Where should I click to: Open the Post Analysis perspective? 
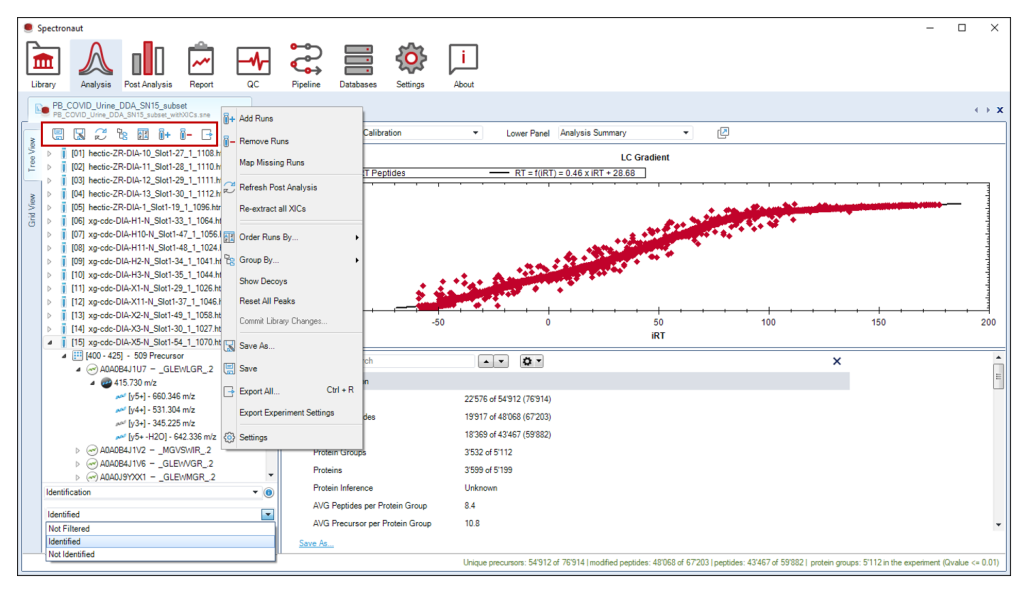(148, 65)
